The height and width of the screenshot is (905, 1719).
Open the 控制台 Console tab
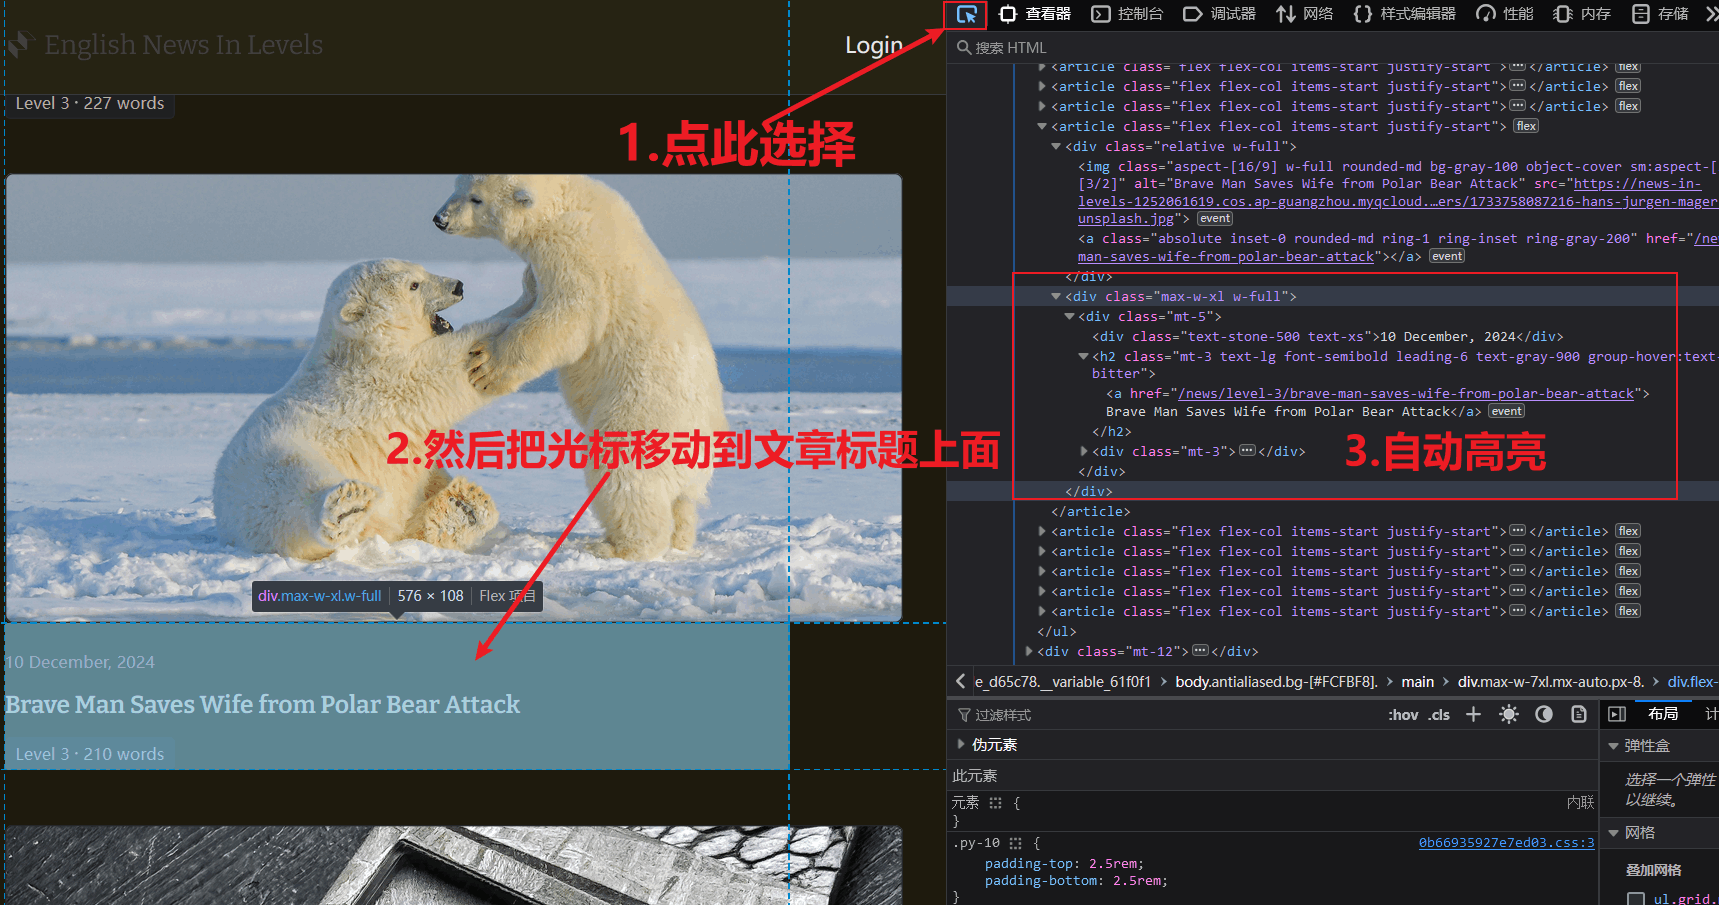(x=1128, y=14)
